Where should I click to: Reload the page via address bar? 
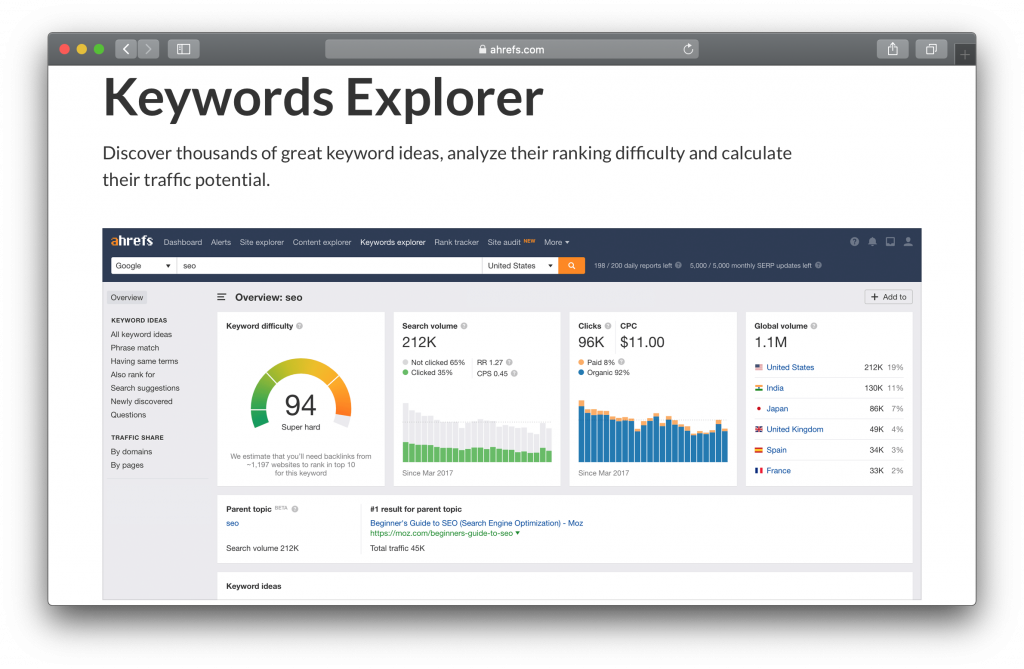pyautogui.click(x=688, y=49)
